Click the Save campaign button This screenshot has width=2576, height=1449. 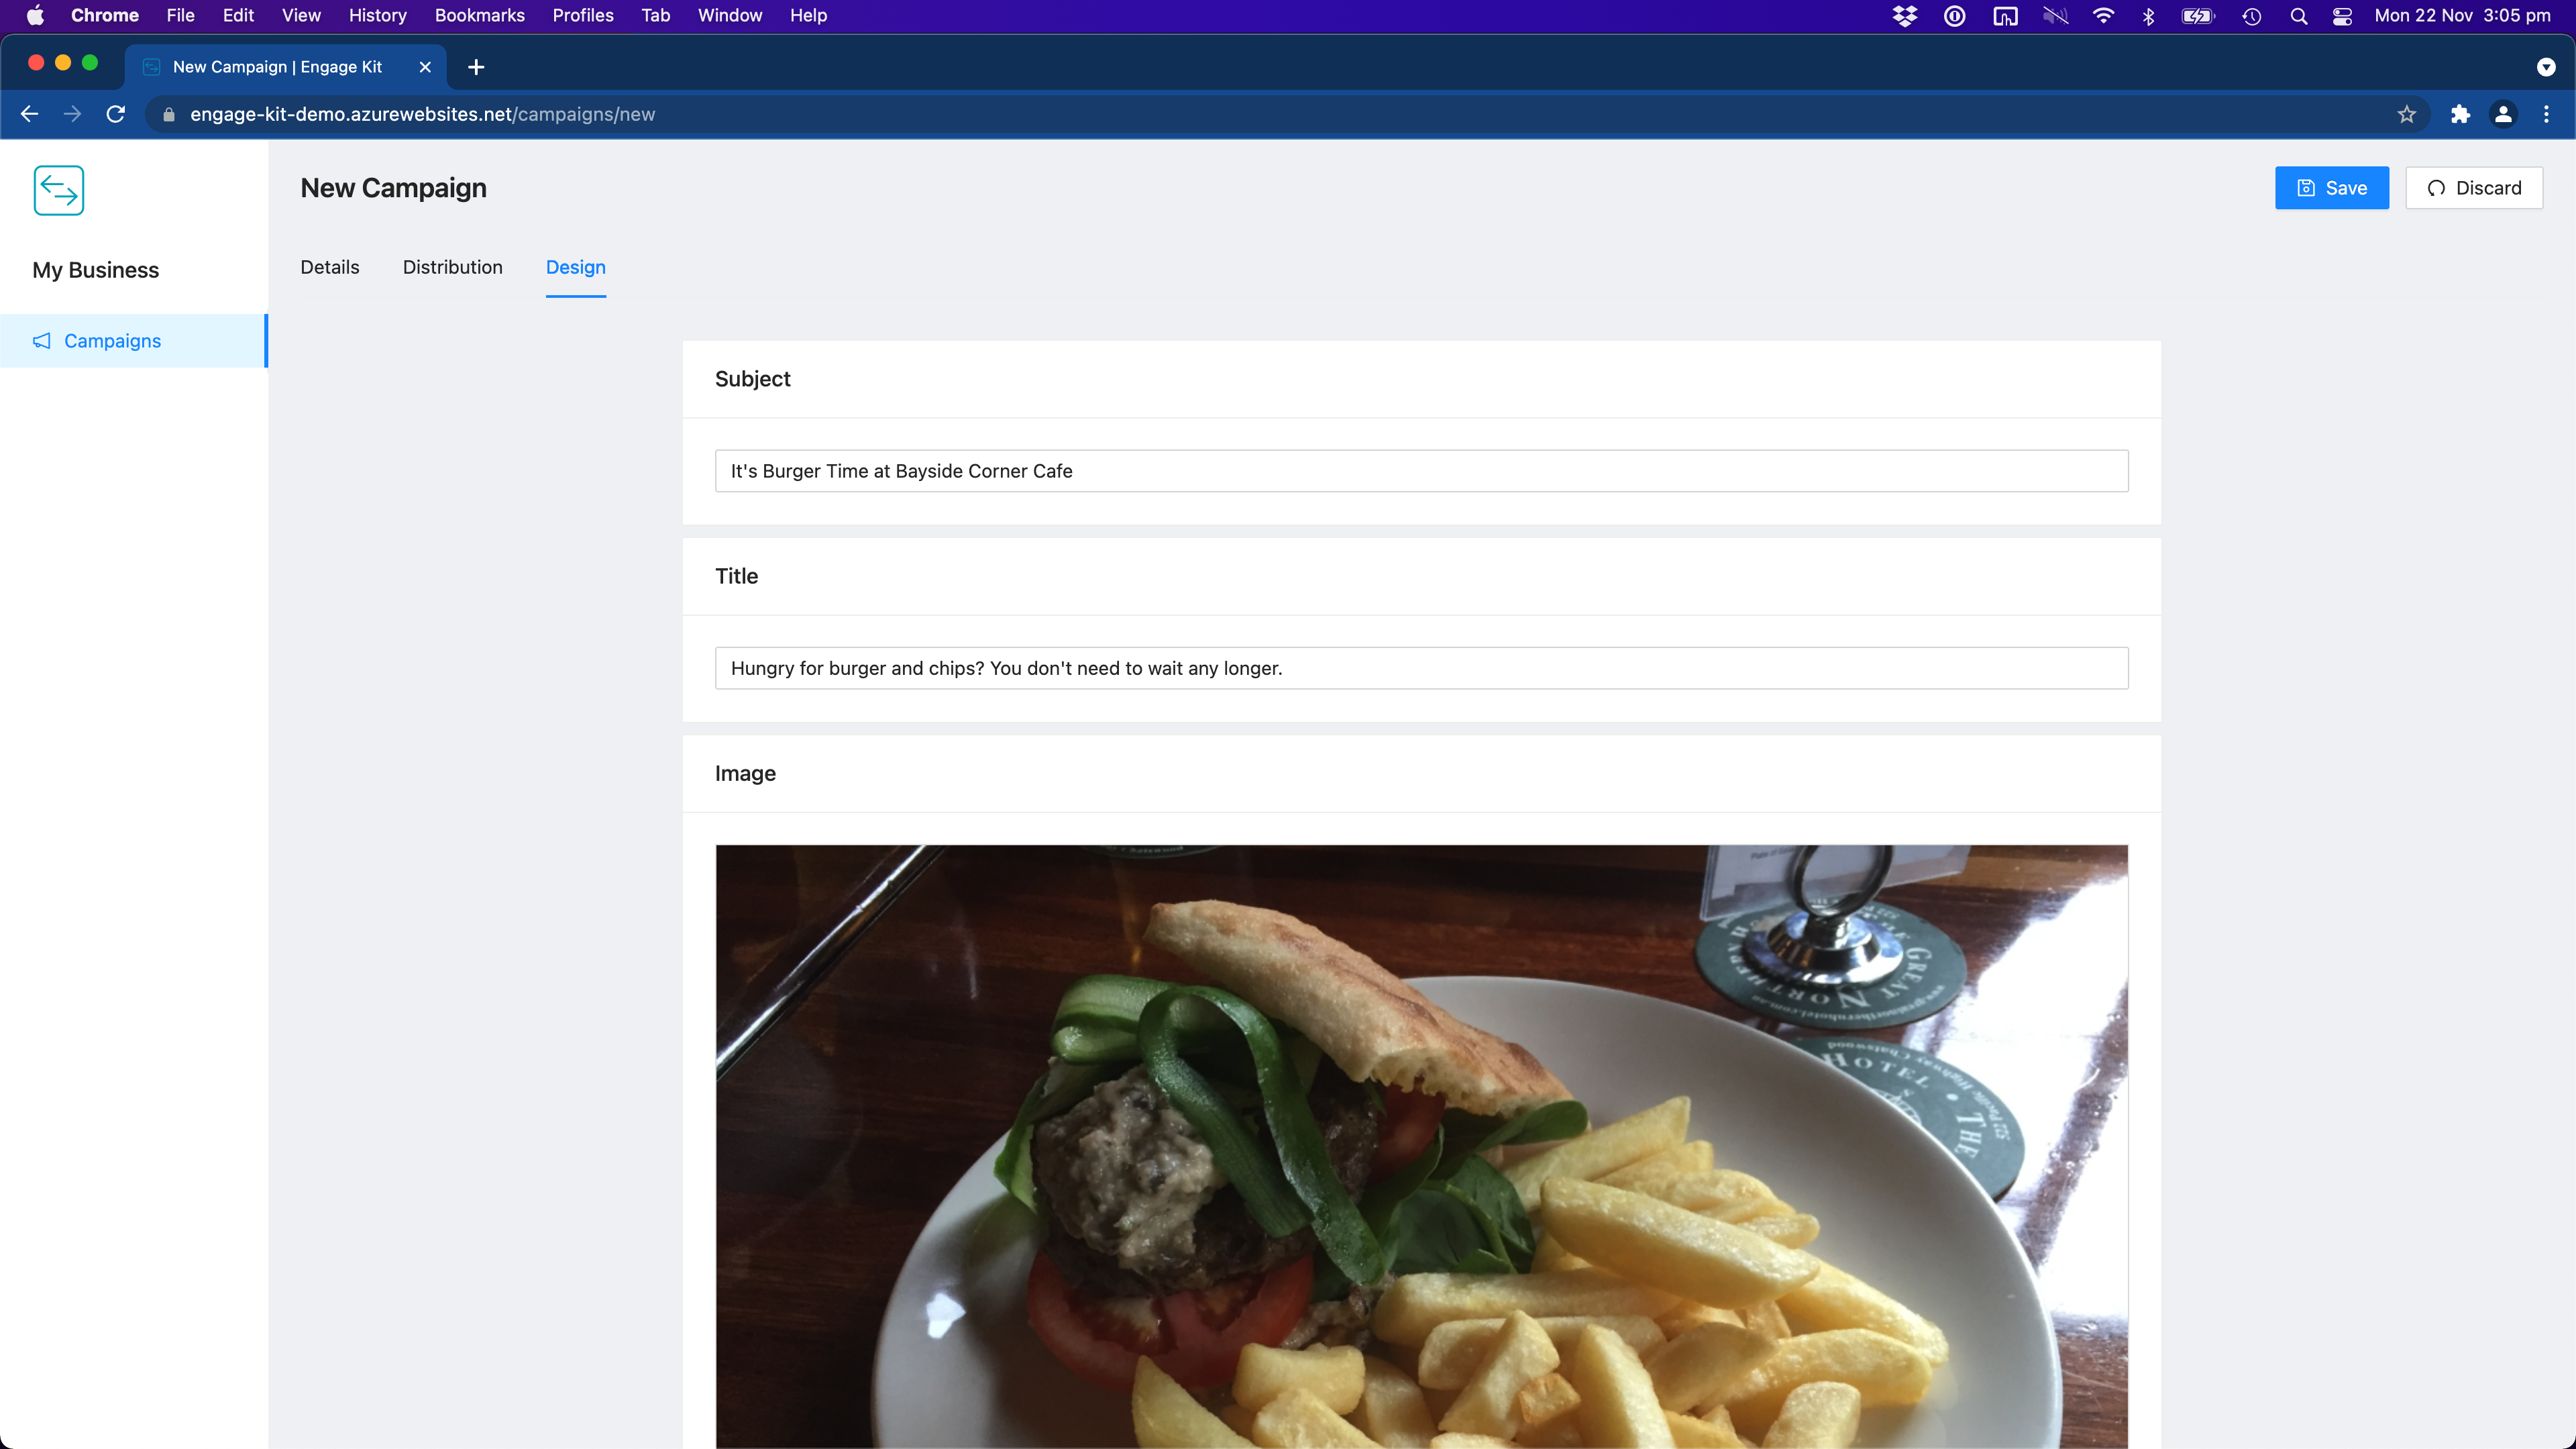tap(2331, 188)
